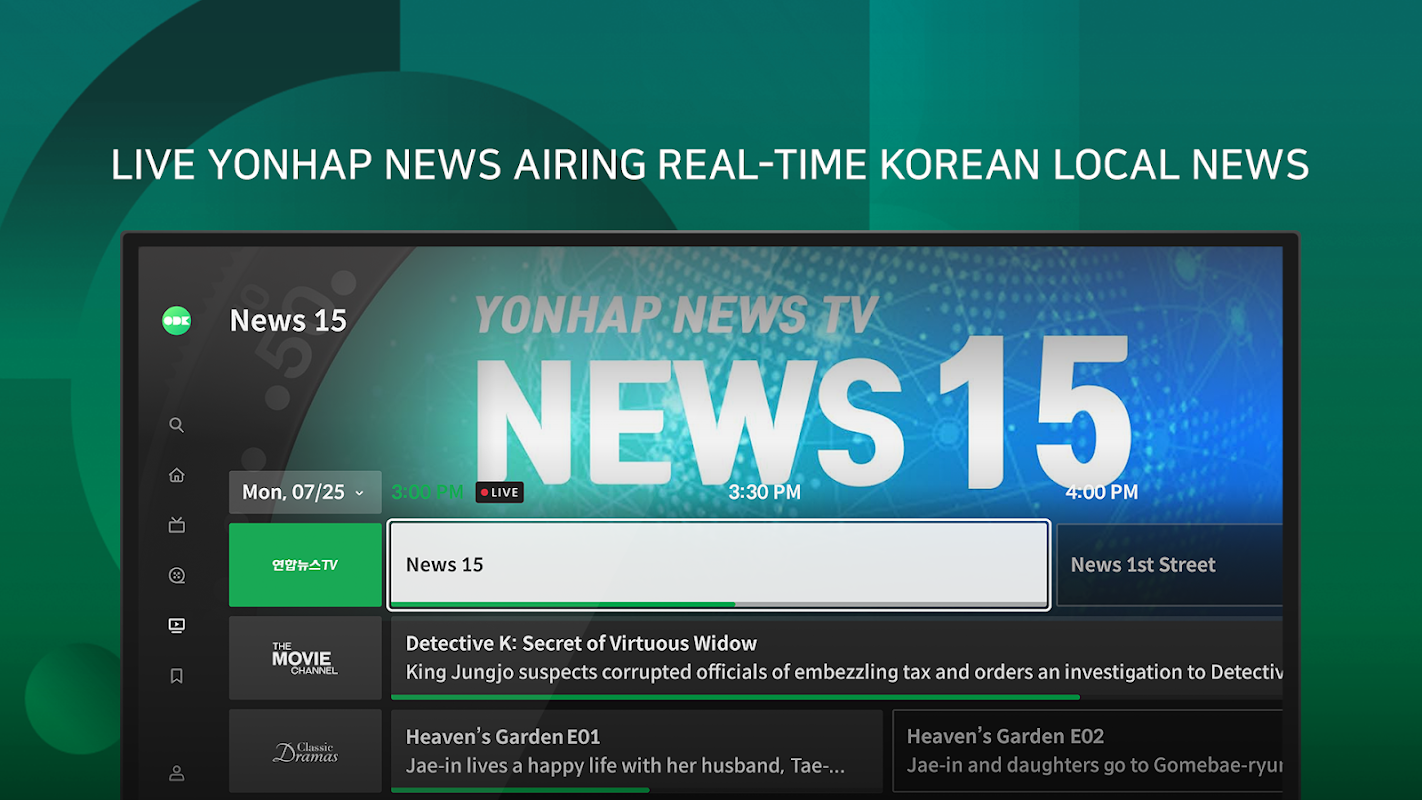Select The Movie Channel tile
The width and height of the screenshot is (1422, 800).
click(x=305, y=658)
